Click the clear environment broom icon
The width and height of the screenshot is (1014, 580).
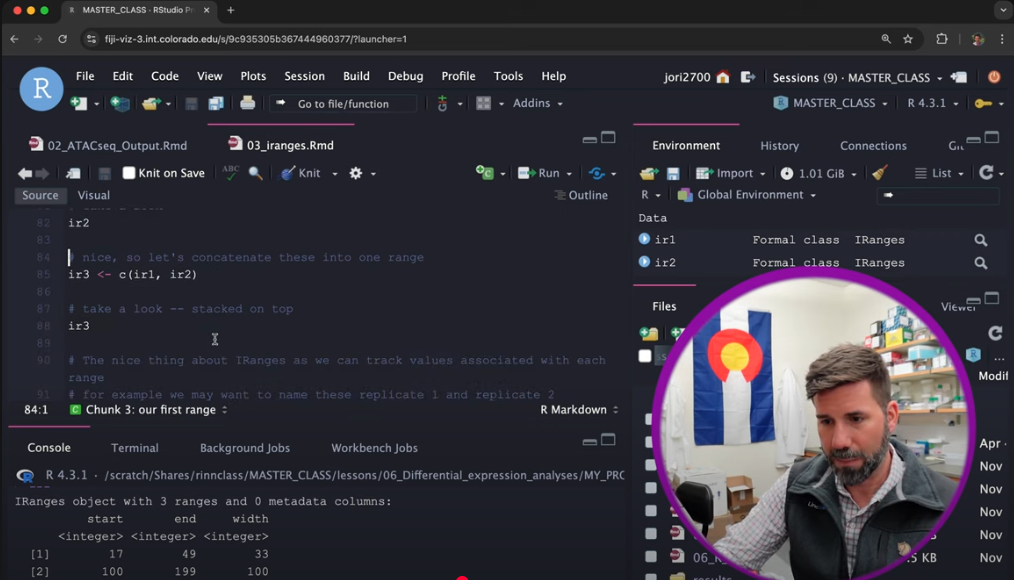(x=879, y=173)
